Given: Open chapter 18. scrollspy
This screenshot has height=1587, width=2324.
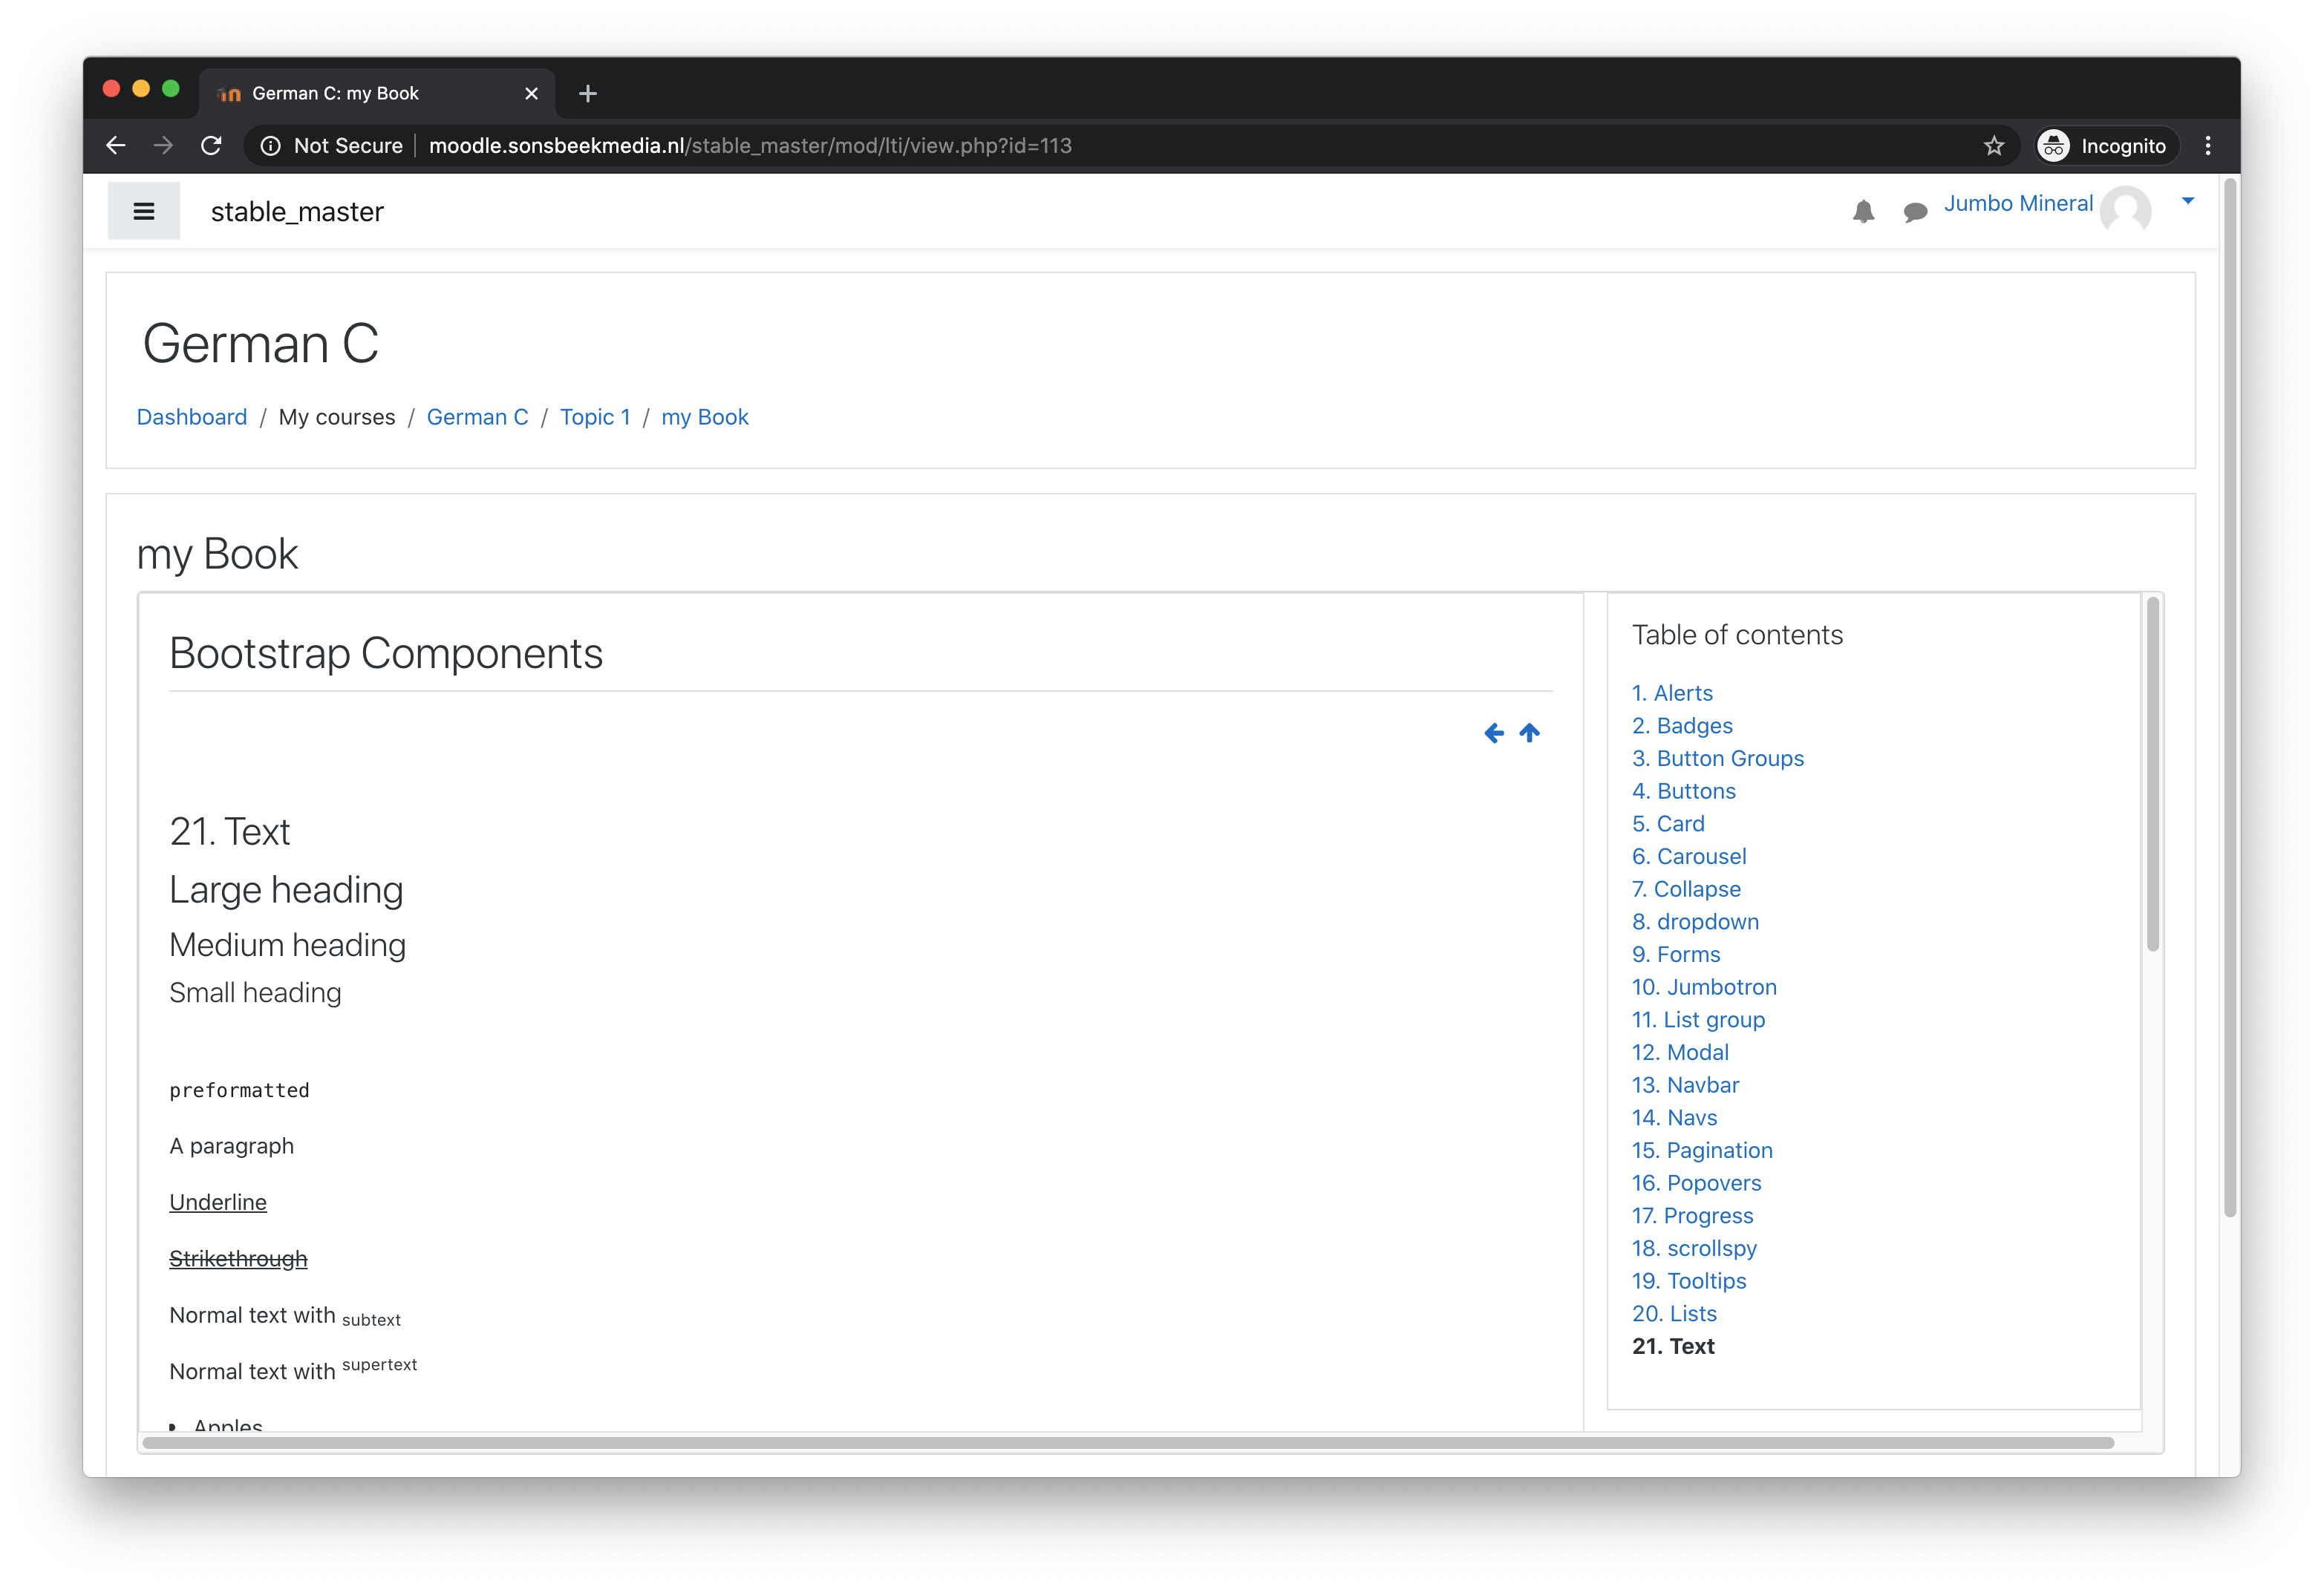Looking at the screenshot, I should [1694, 1248].
